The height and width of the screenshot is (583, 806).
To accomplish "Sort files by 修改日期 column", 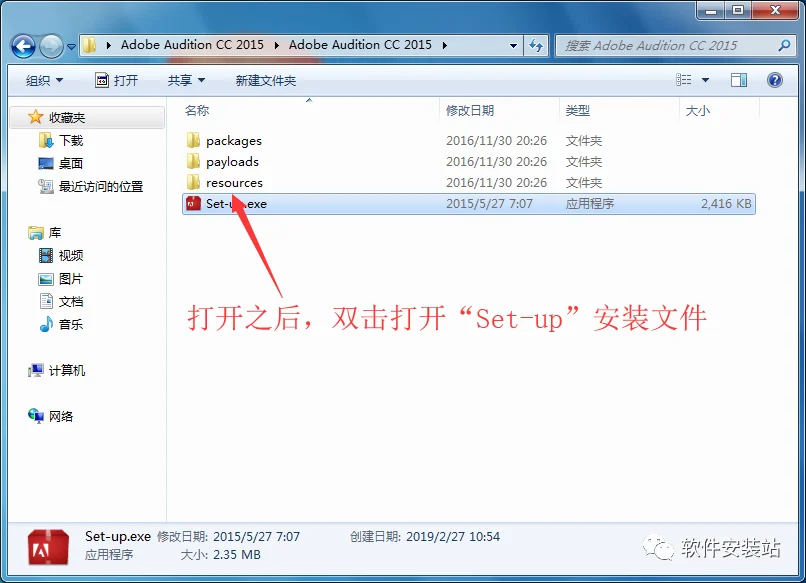I will click(470, 111).
